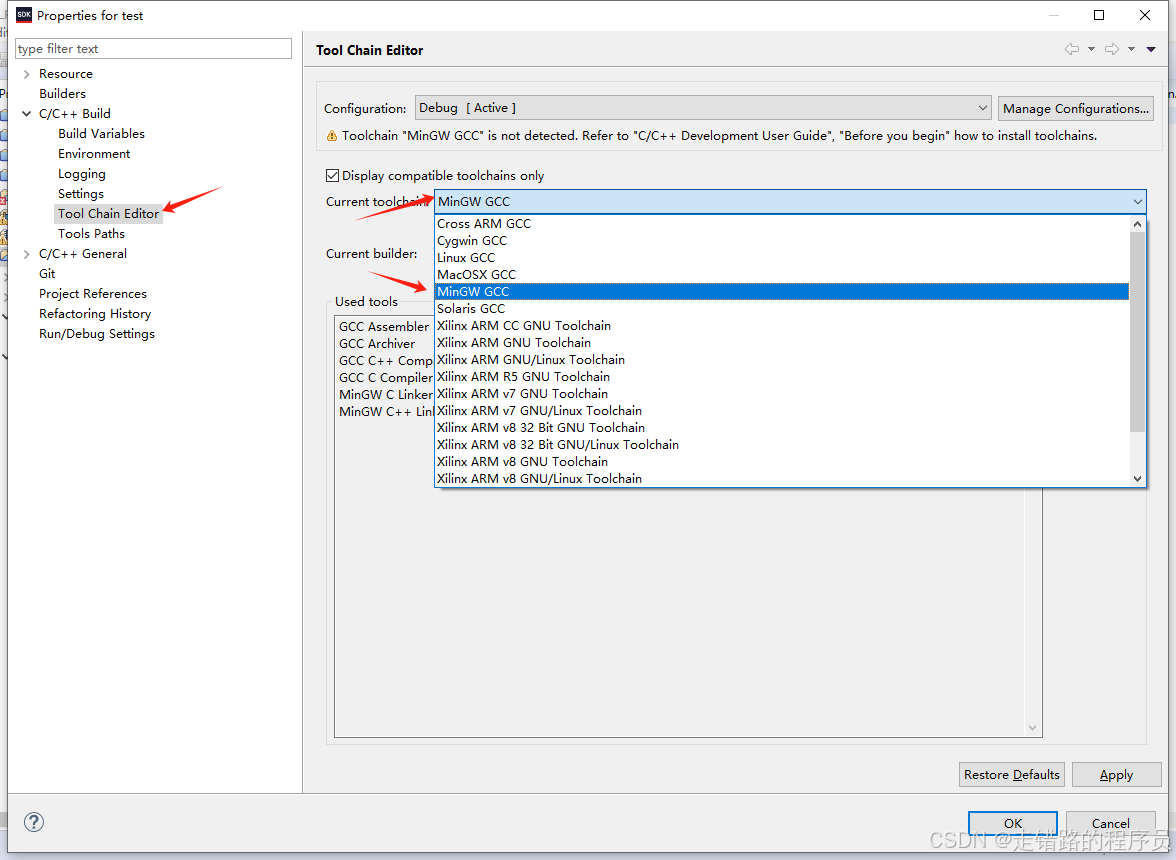Click the toolchain list scroll up arrow
This screenshot has width=1176, height=860.
coord(1137,224)
